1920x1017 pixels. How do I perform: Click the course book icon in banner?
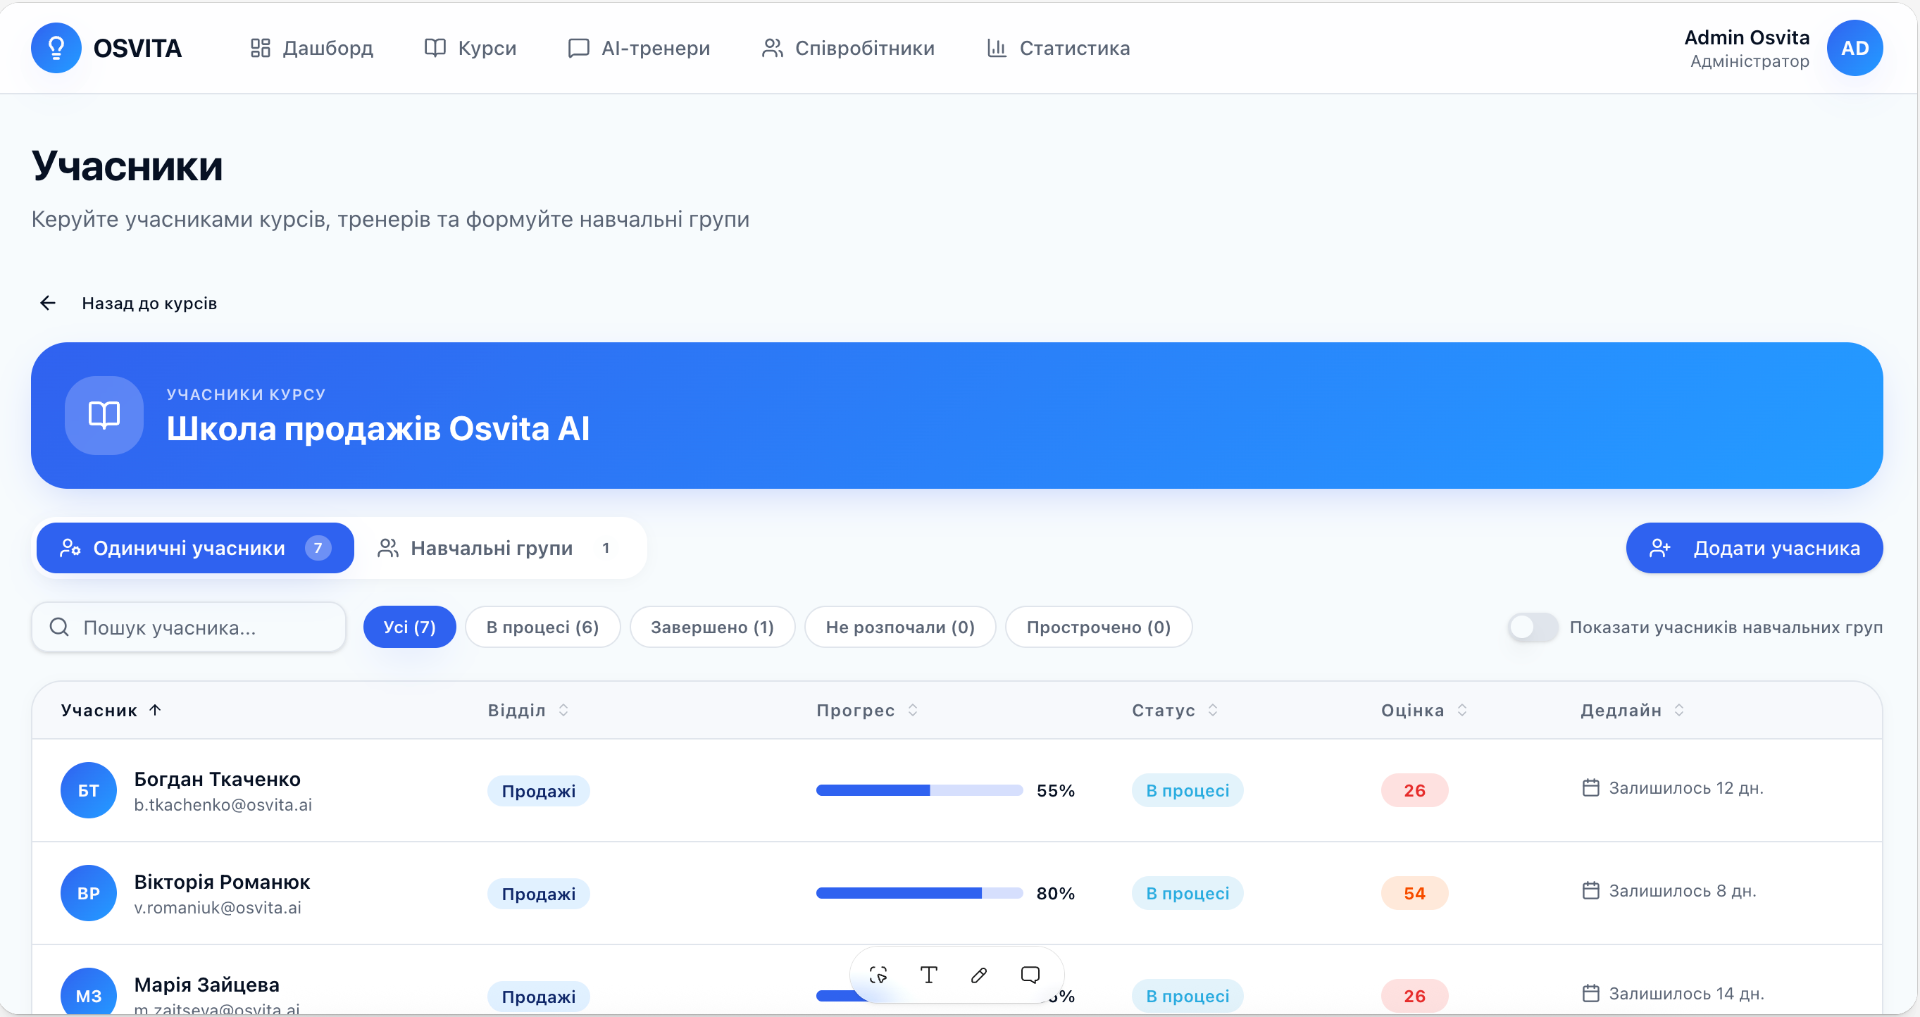coord(104,415)
